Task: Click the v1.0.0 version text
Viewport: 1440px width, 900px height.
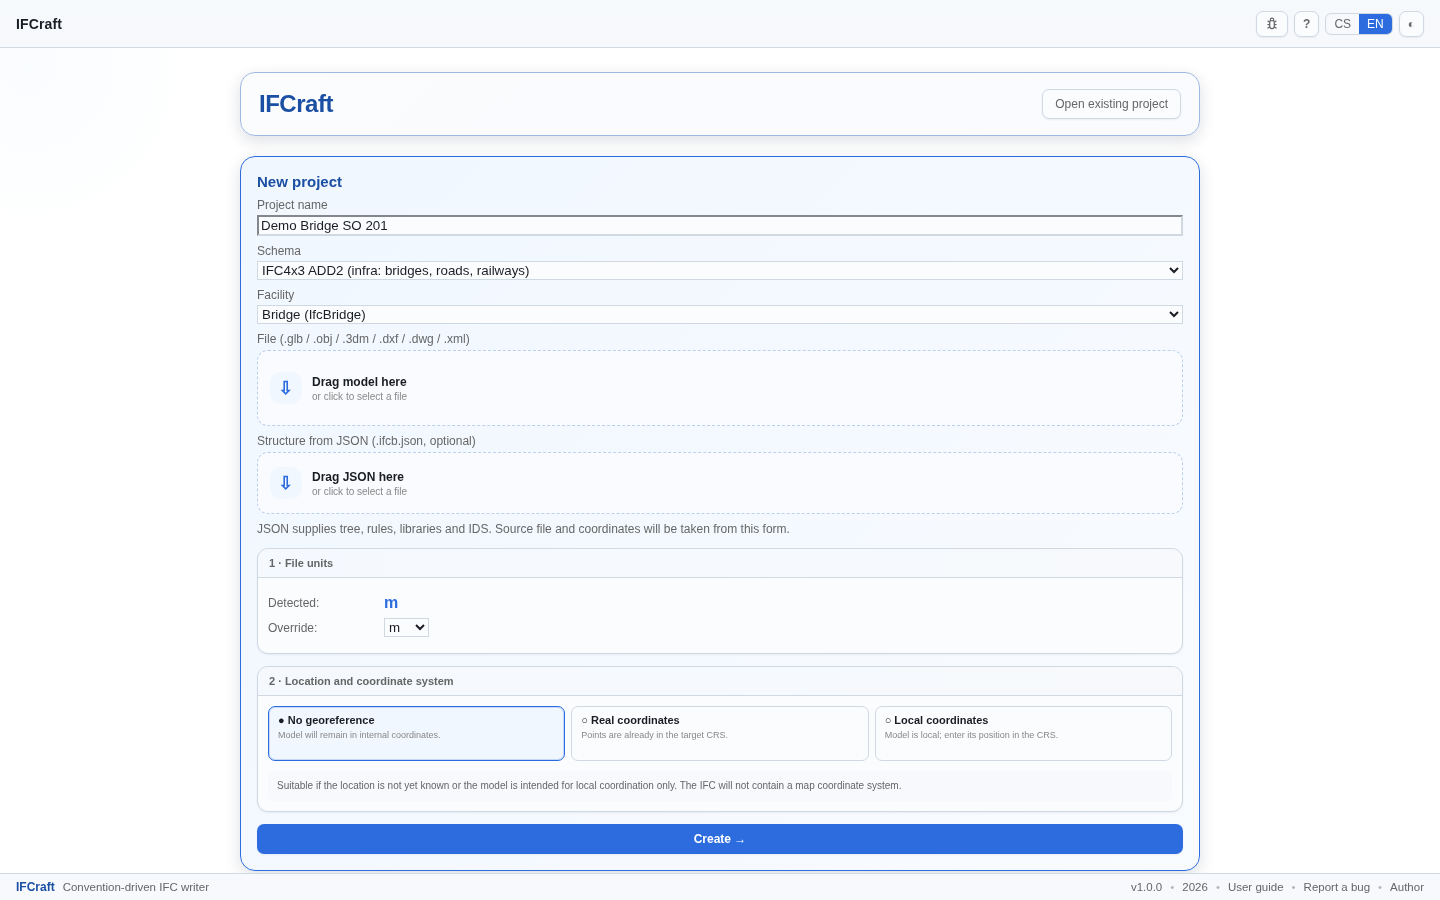Action: pos(1146,887)
